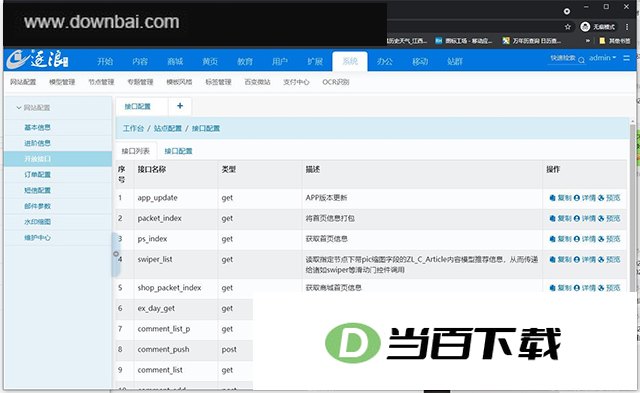
Task: Open 支付中心 in the submenu bar
Action: tap(296, 82)
